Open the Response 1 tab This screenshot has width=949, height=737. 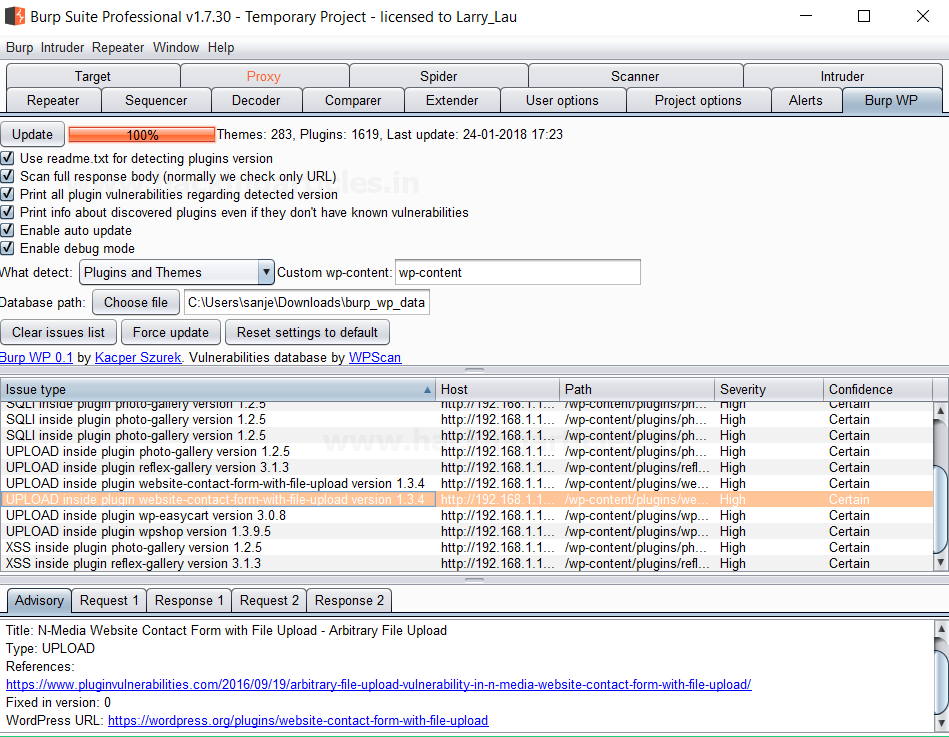[x=189, y=600]
